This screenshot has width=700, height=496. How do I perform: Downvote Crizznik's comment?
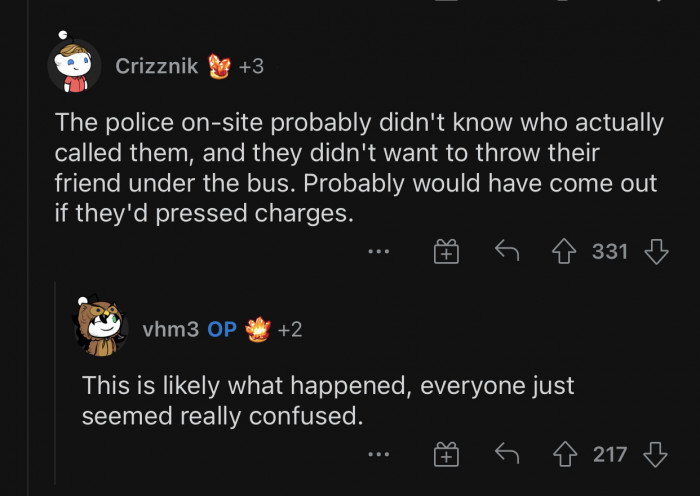[x=656, y=252]
